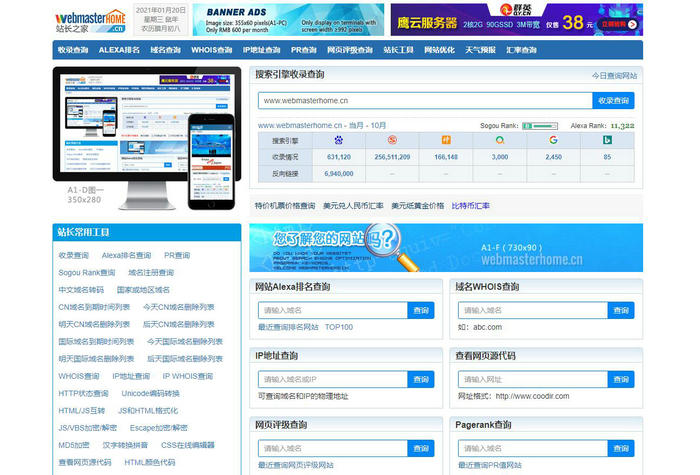Open the 比特币汇率 link

point(471,206)
